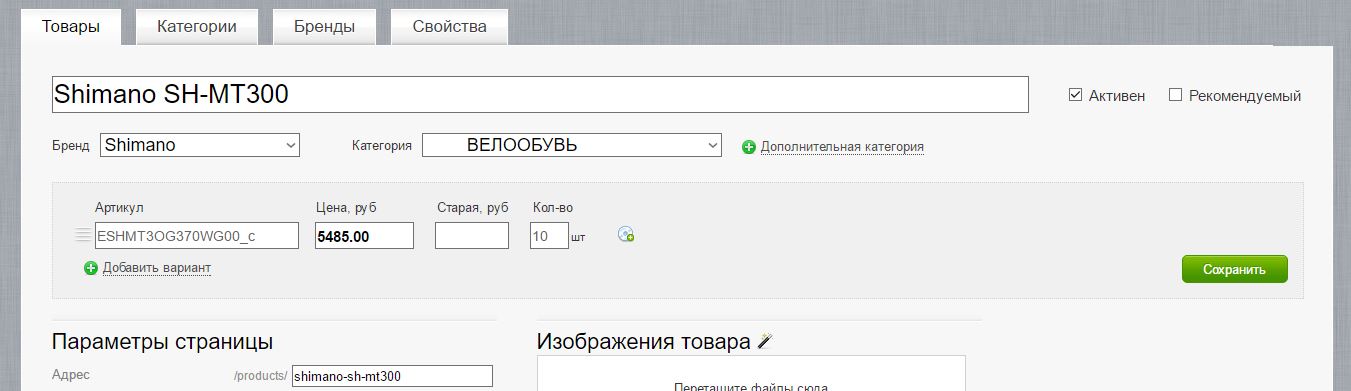
Task: Click the Кол-во field with 10
Action: [549, 236]
